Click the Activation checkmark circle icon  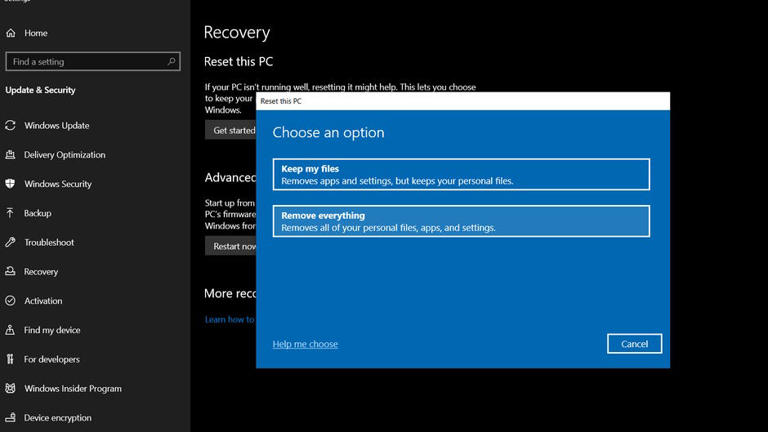[x=10, y=301]
